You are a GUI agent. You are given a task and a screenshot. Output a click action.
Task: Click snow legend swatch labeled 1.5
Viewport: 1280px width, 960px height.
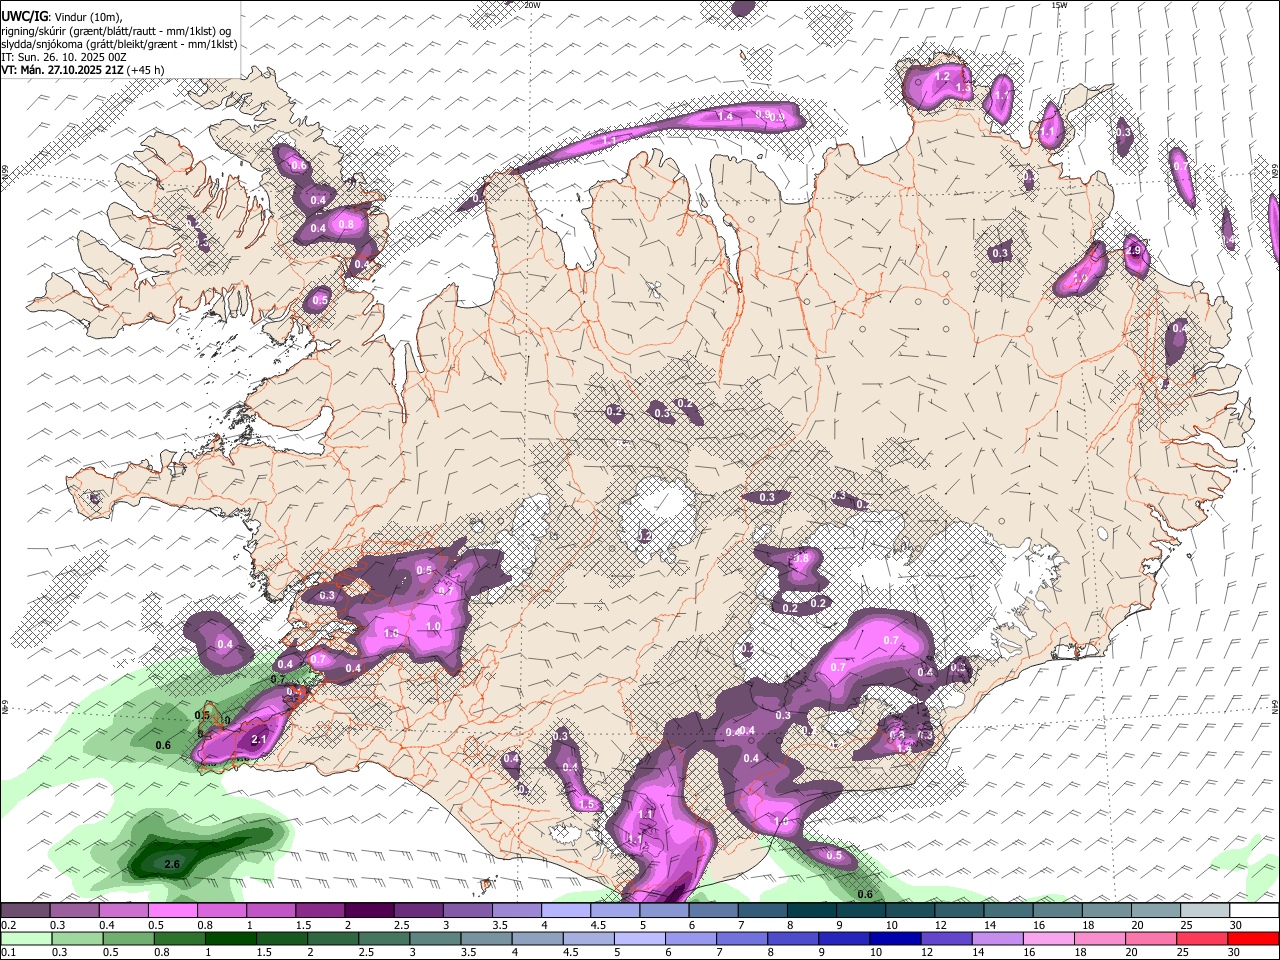click(x=320, y=911)
